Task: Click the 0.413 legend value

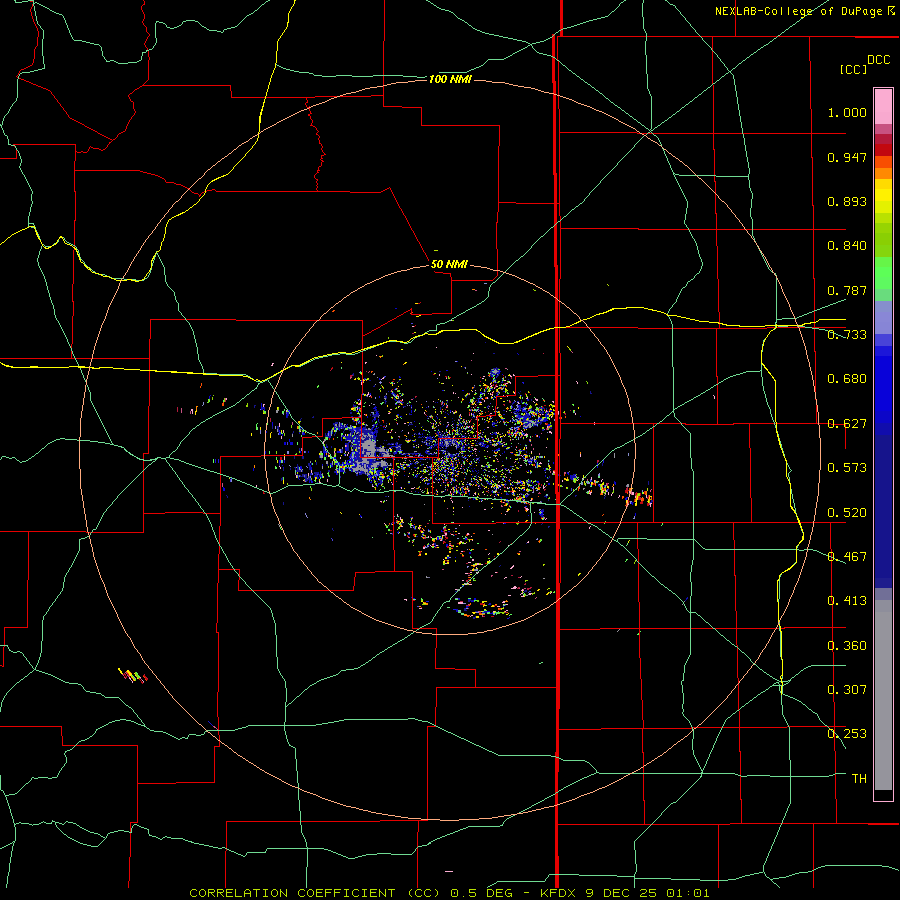Action: 847,601
